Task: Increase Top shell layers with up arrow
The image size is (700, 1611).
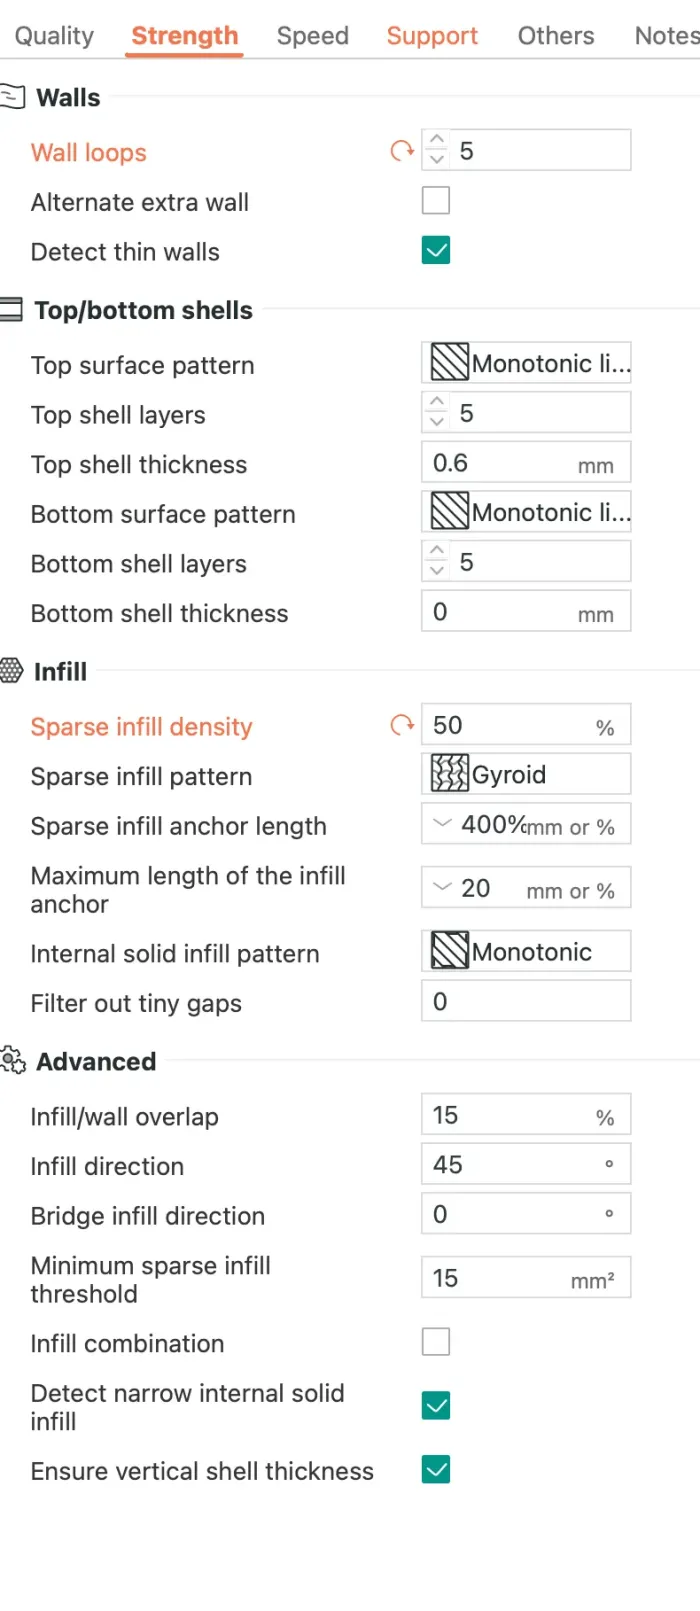Action: (436, 403)
